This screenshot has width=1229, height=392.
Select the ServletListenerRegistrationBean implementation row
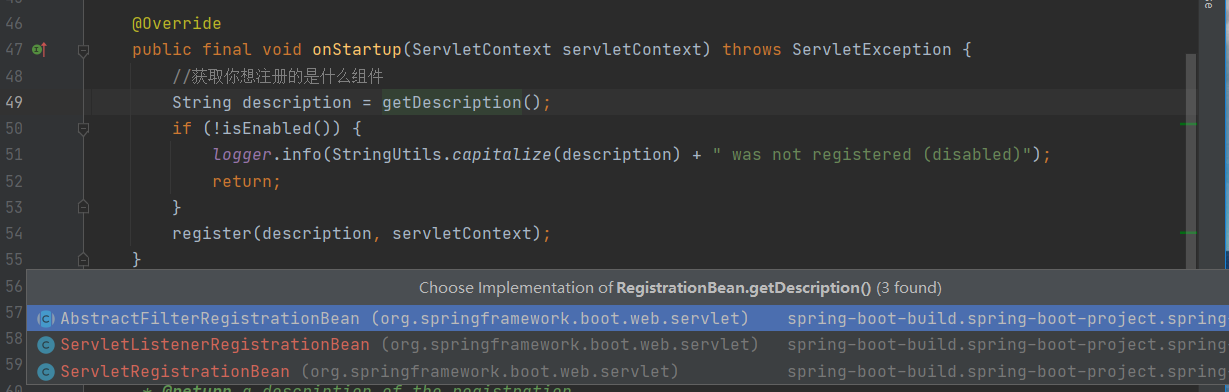628,345
